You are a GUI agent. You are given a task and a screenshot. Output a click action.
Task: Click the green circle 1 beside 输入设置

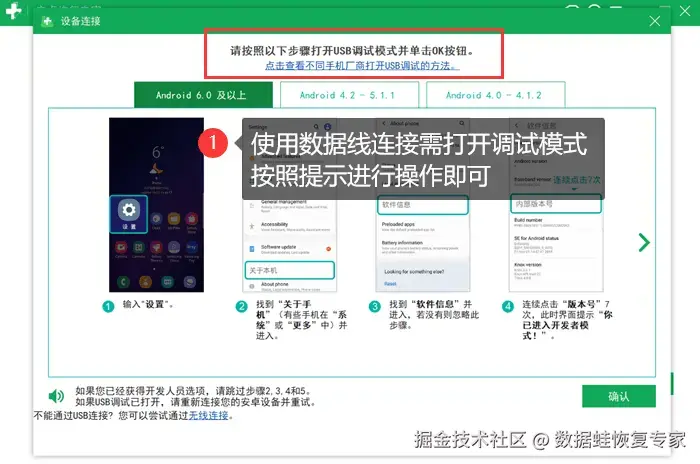point(108,306)
